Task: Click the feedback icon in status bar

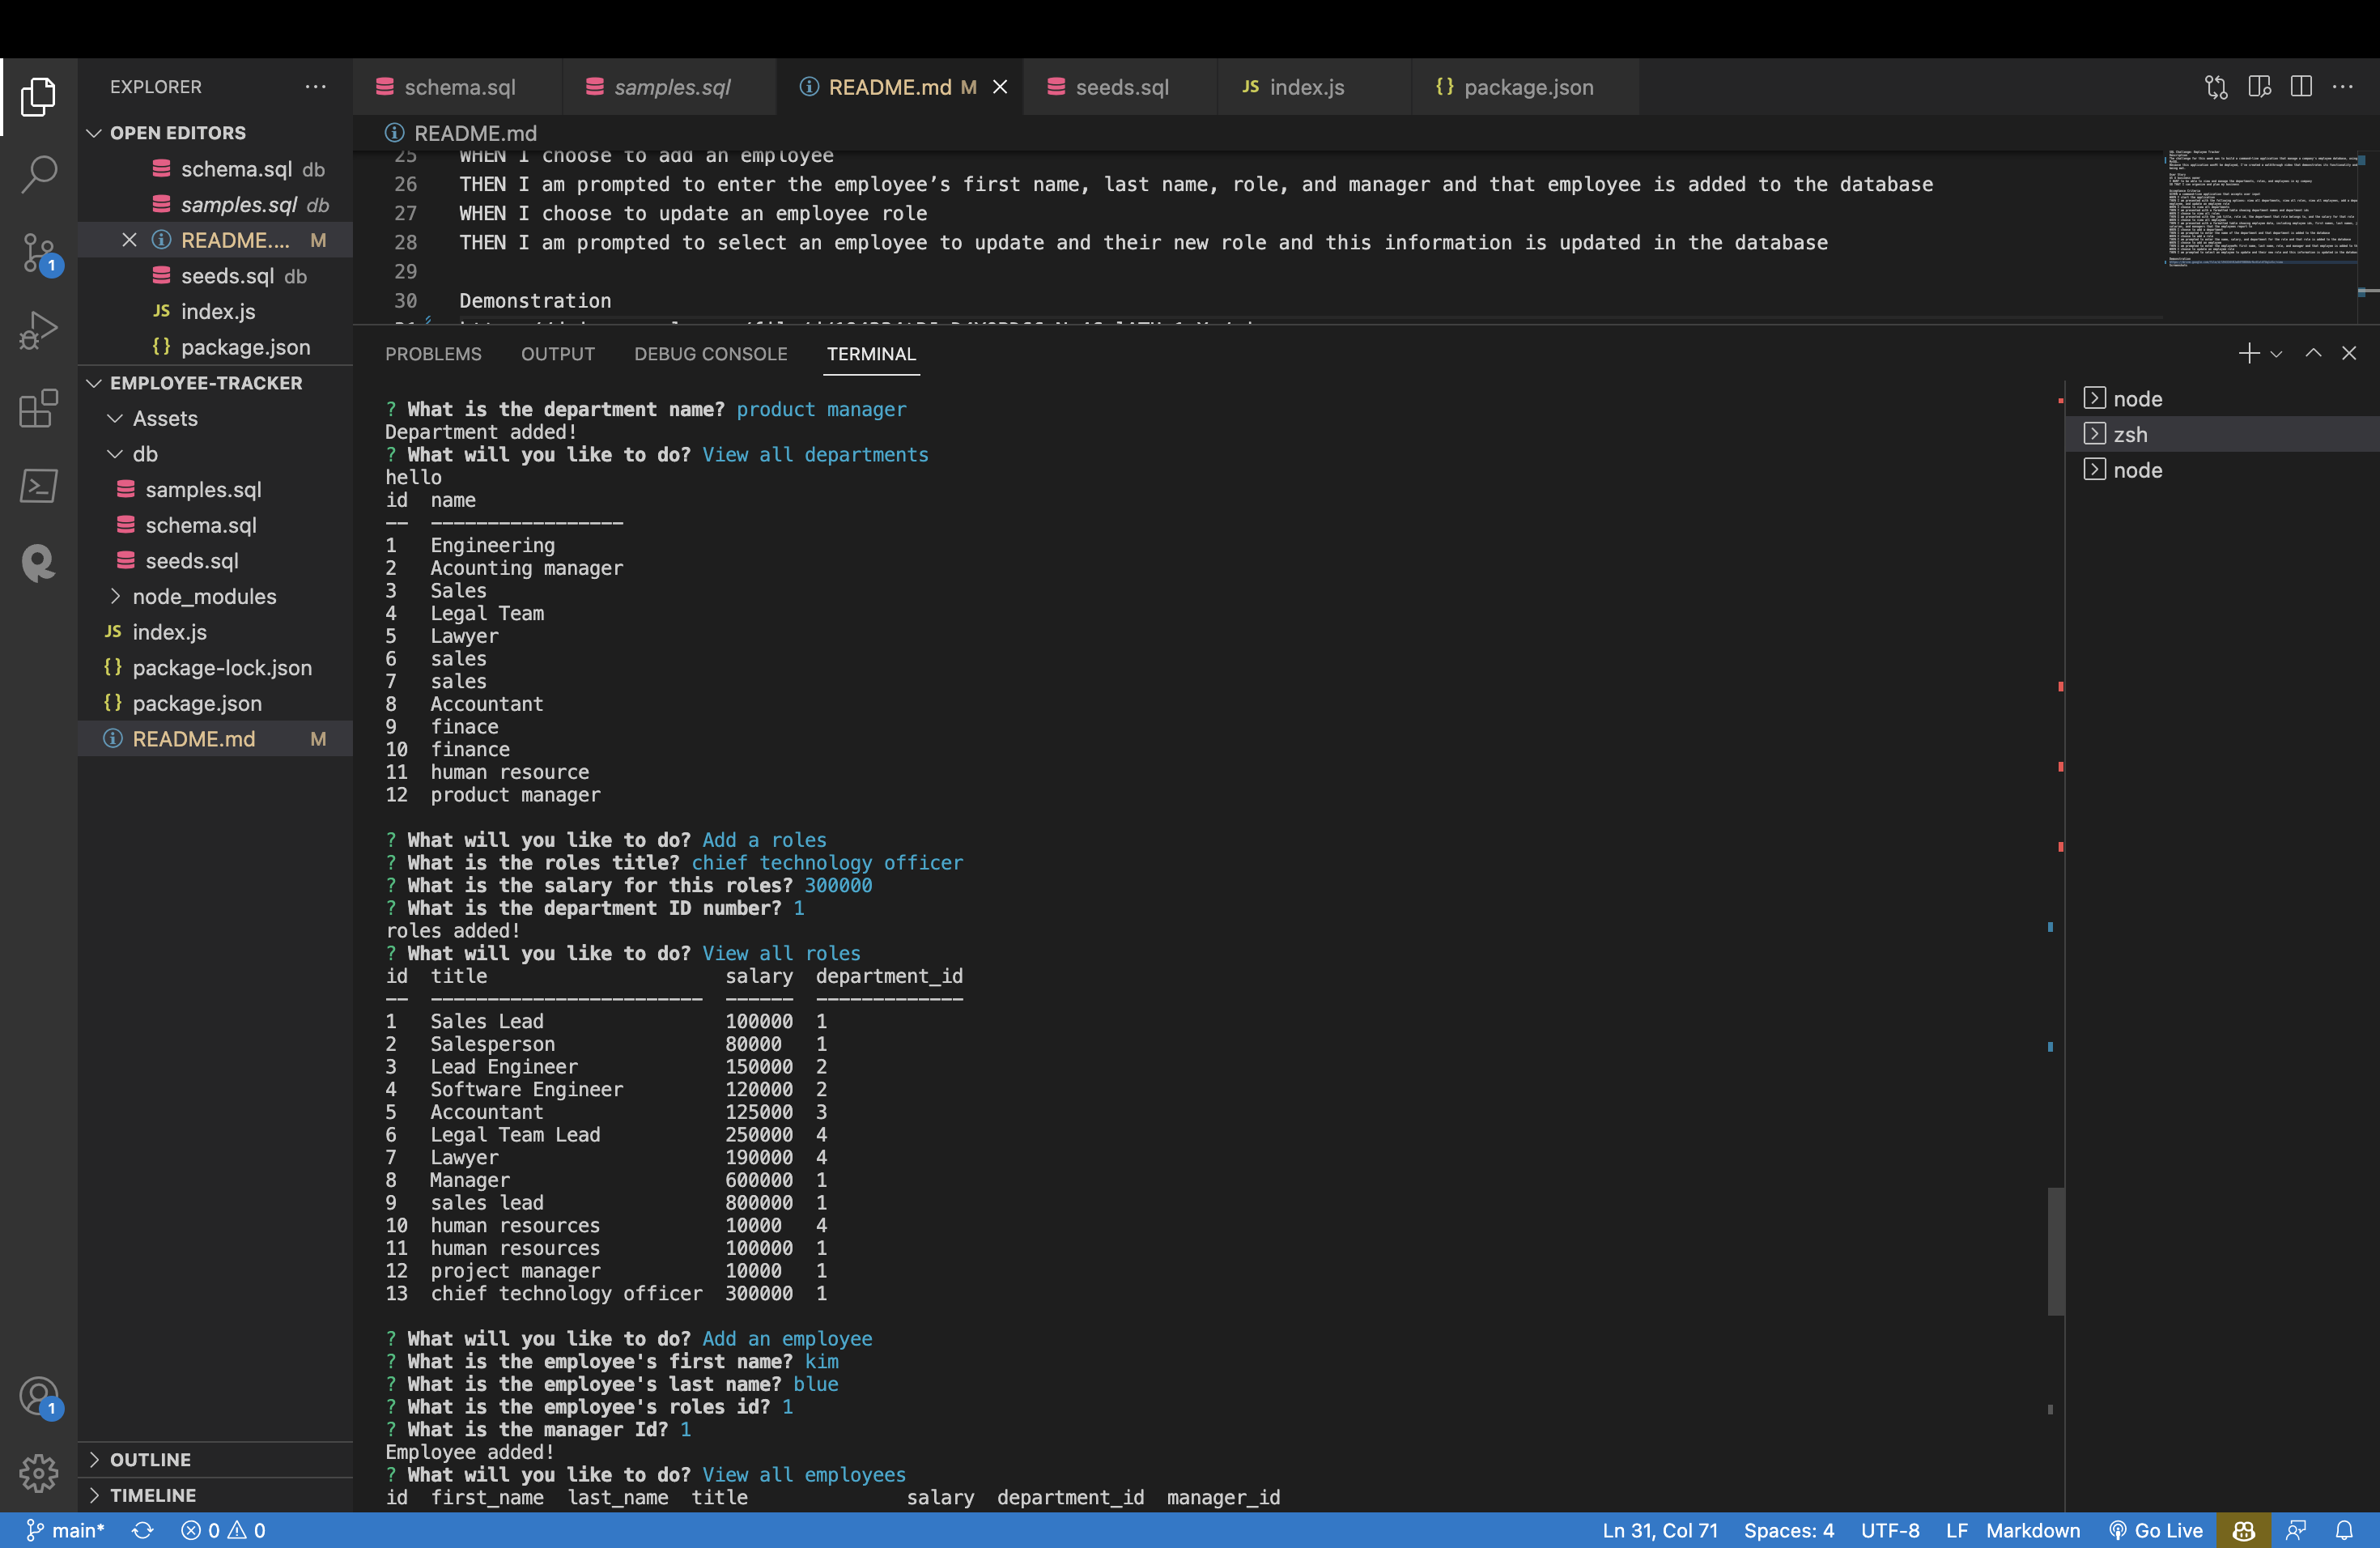Action: coord(2296,1530)
